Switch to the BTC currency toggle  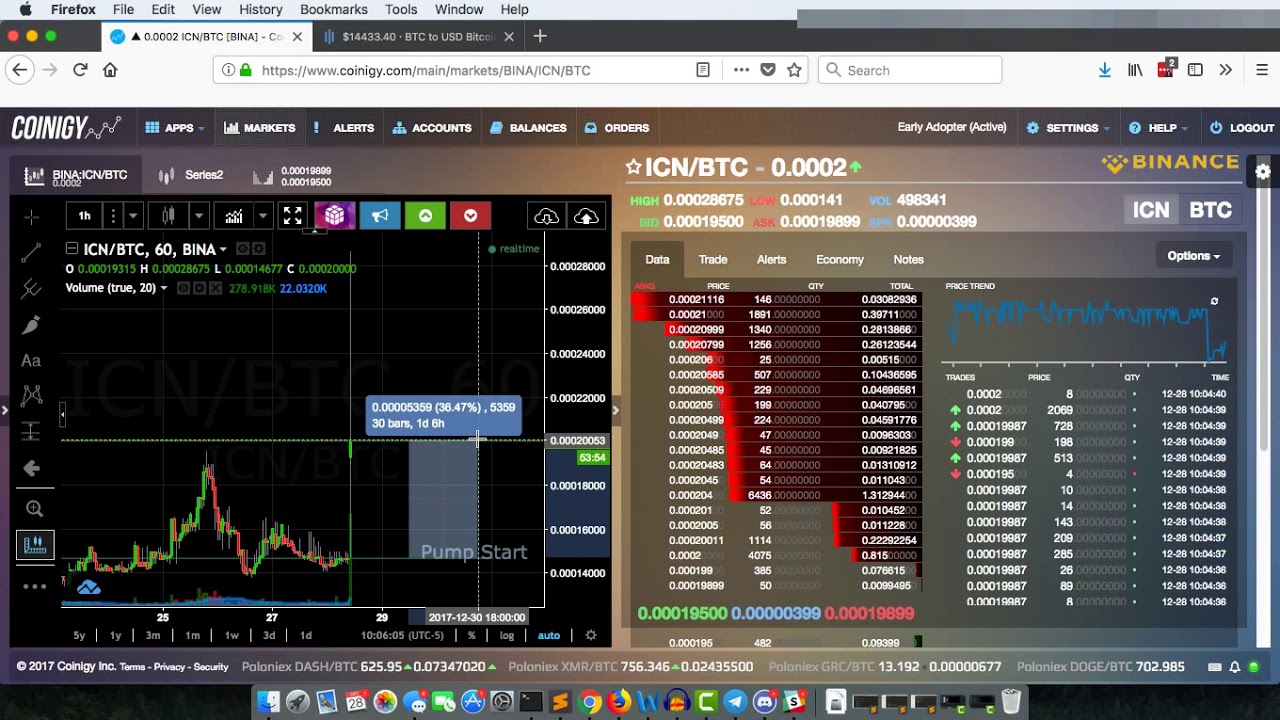click(x=1210, y=210)
